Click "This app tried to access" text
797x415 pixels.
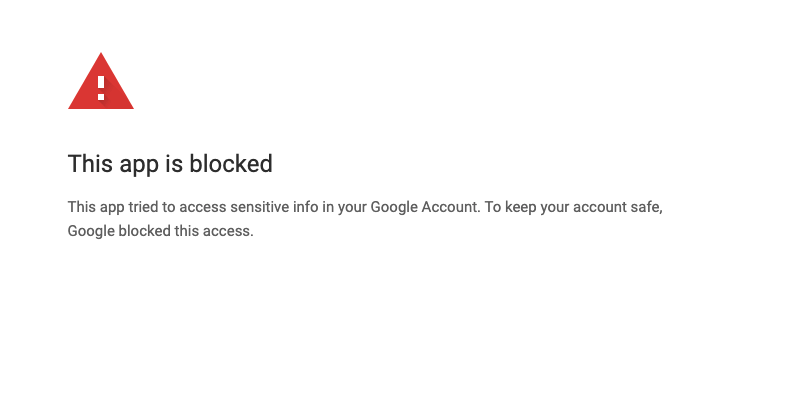[140, 207]
